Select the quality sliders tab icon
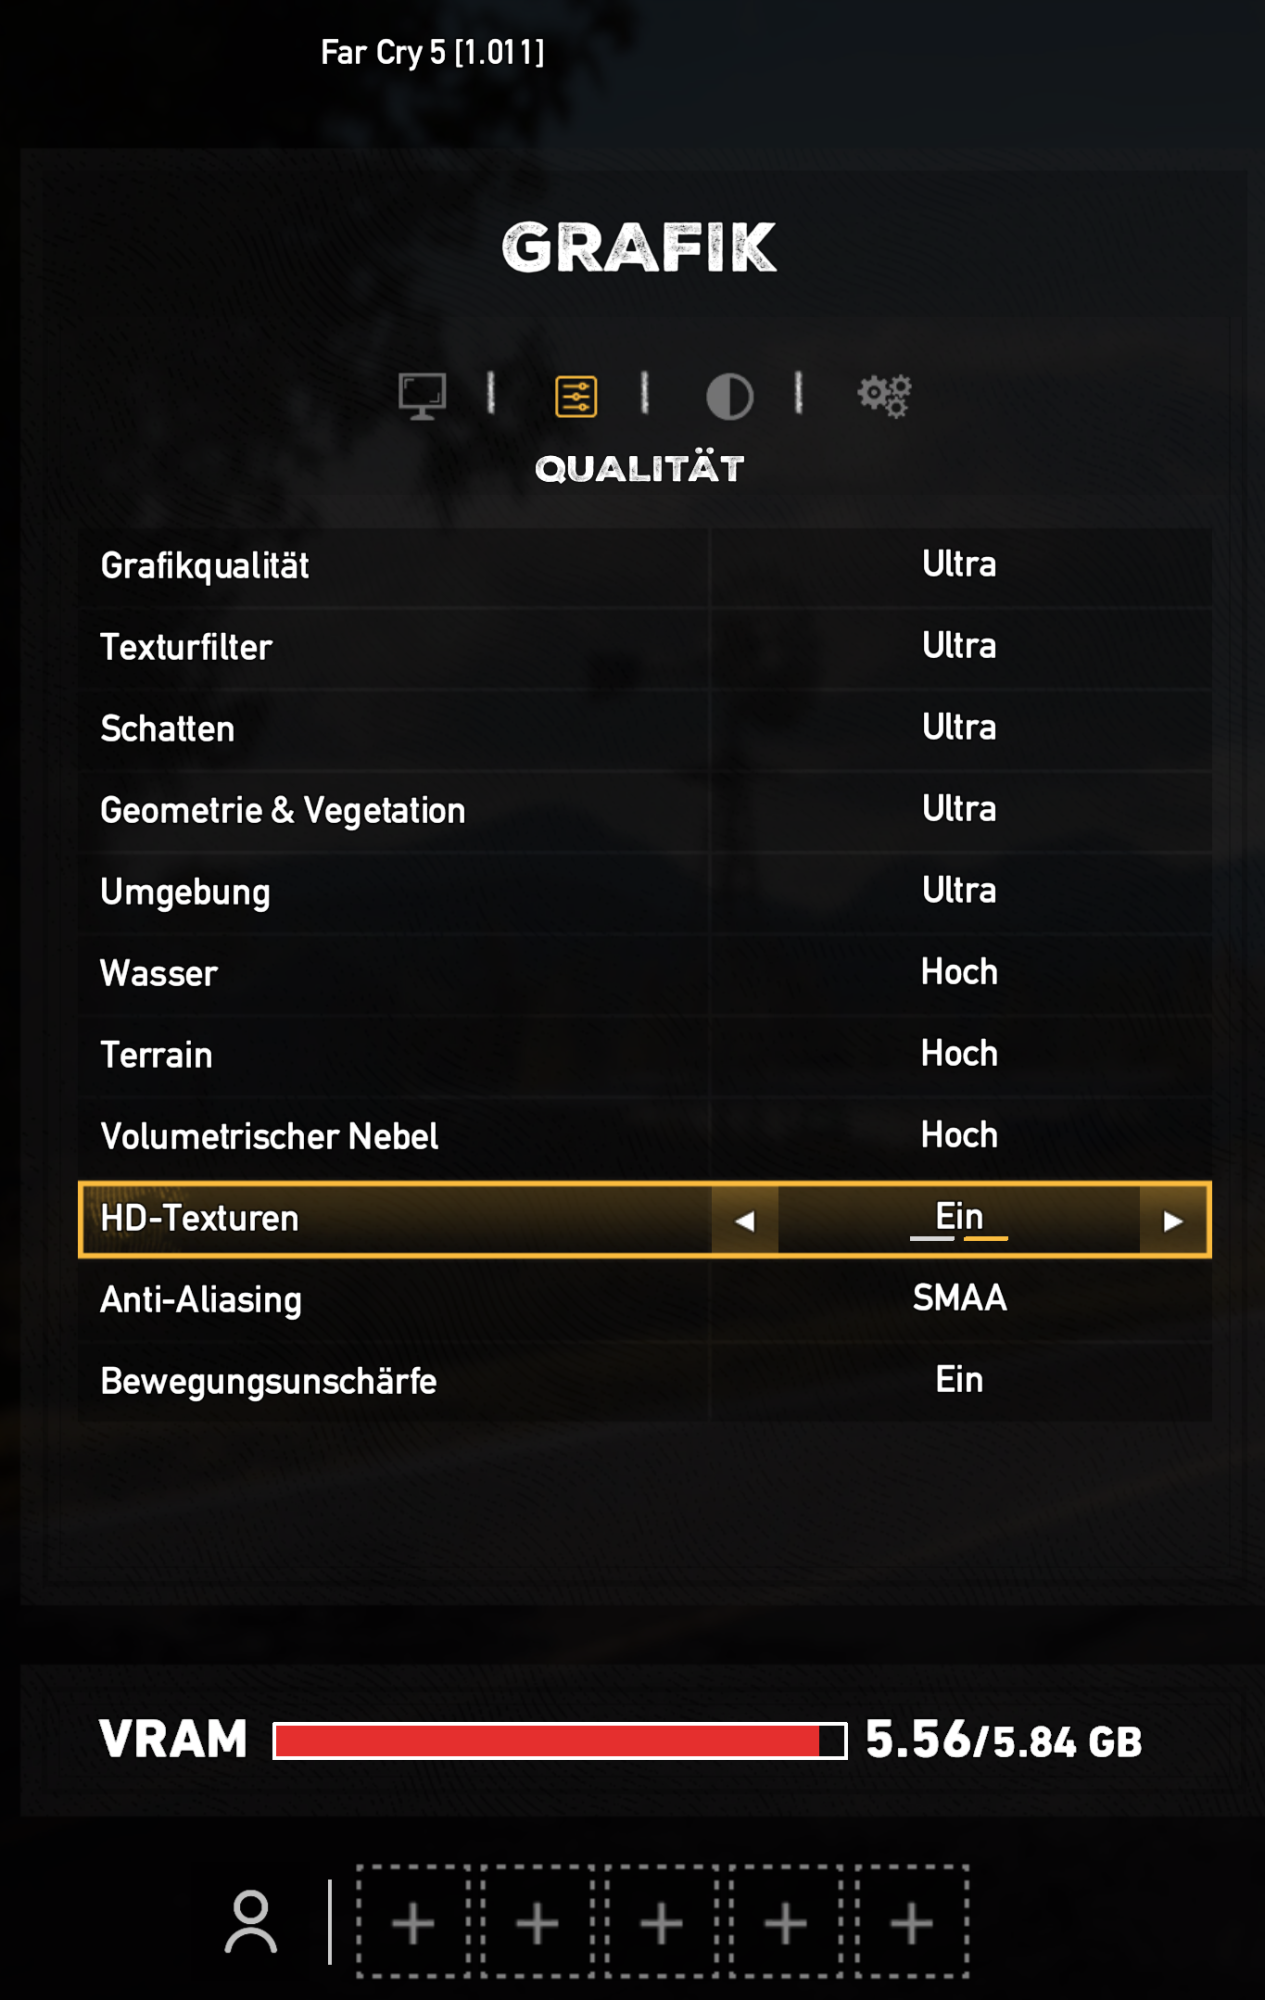Viewport: 1265px width, 2000px height. click(576, 396)
